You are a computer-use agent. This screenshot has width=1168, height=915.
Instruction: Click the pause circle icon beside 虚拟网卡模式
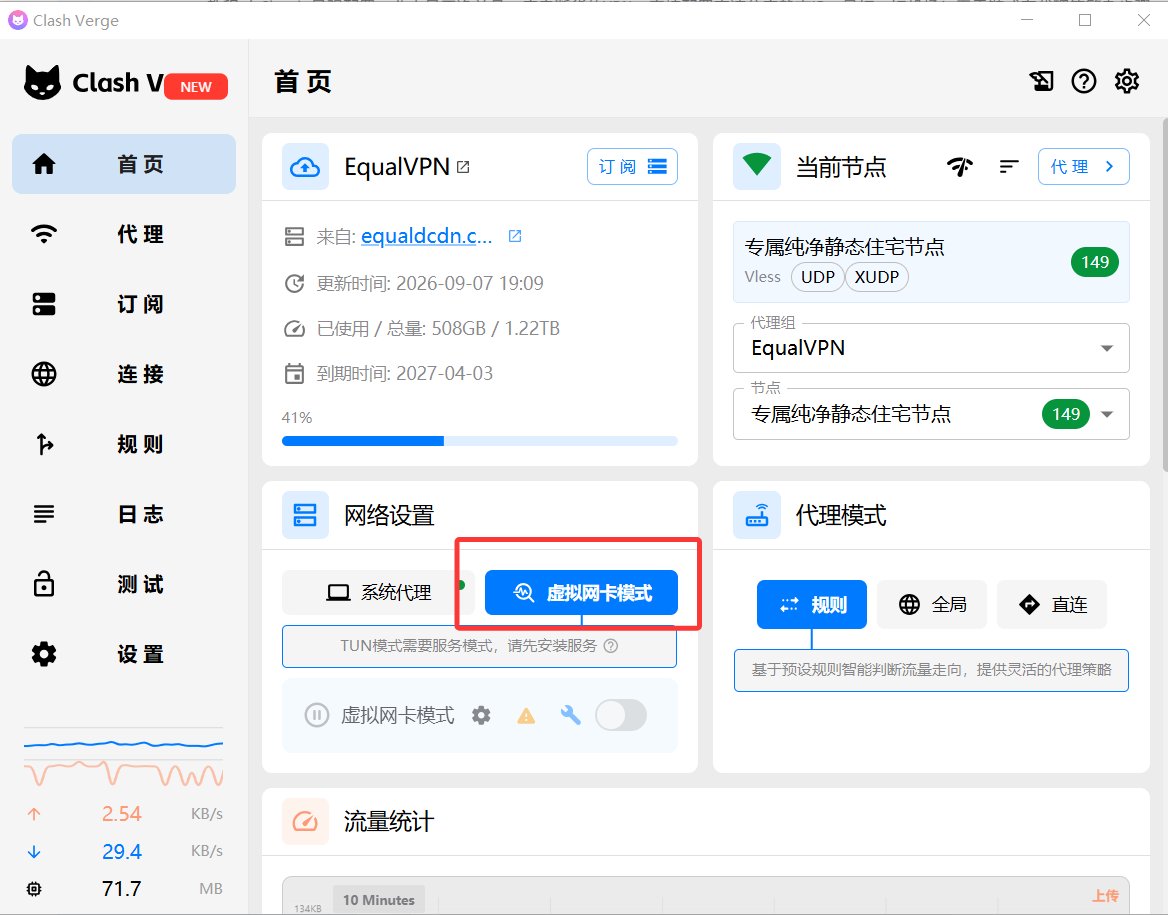317,715
